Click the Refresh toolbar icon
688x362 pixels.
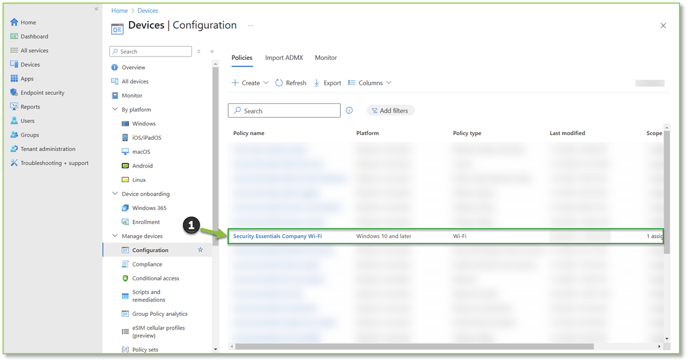(279, 83)
